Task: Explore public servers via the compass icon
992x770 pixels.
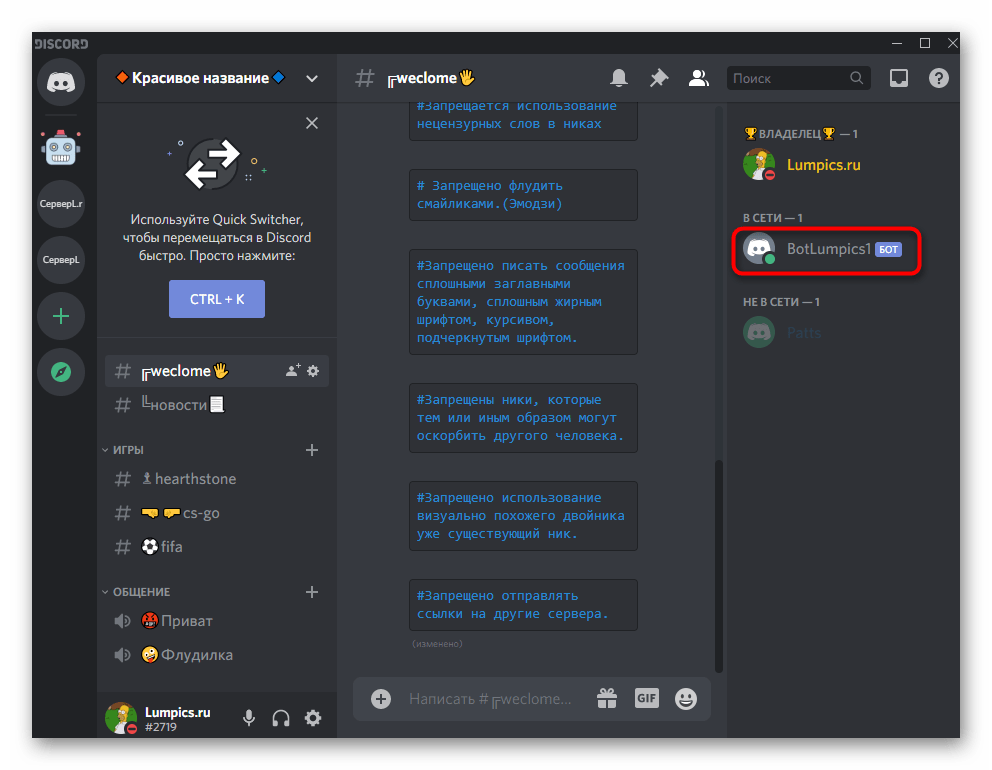Action: [61, 371]
